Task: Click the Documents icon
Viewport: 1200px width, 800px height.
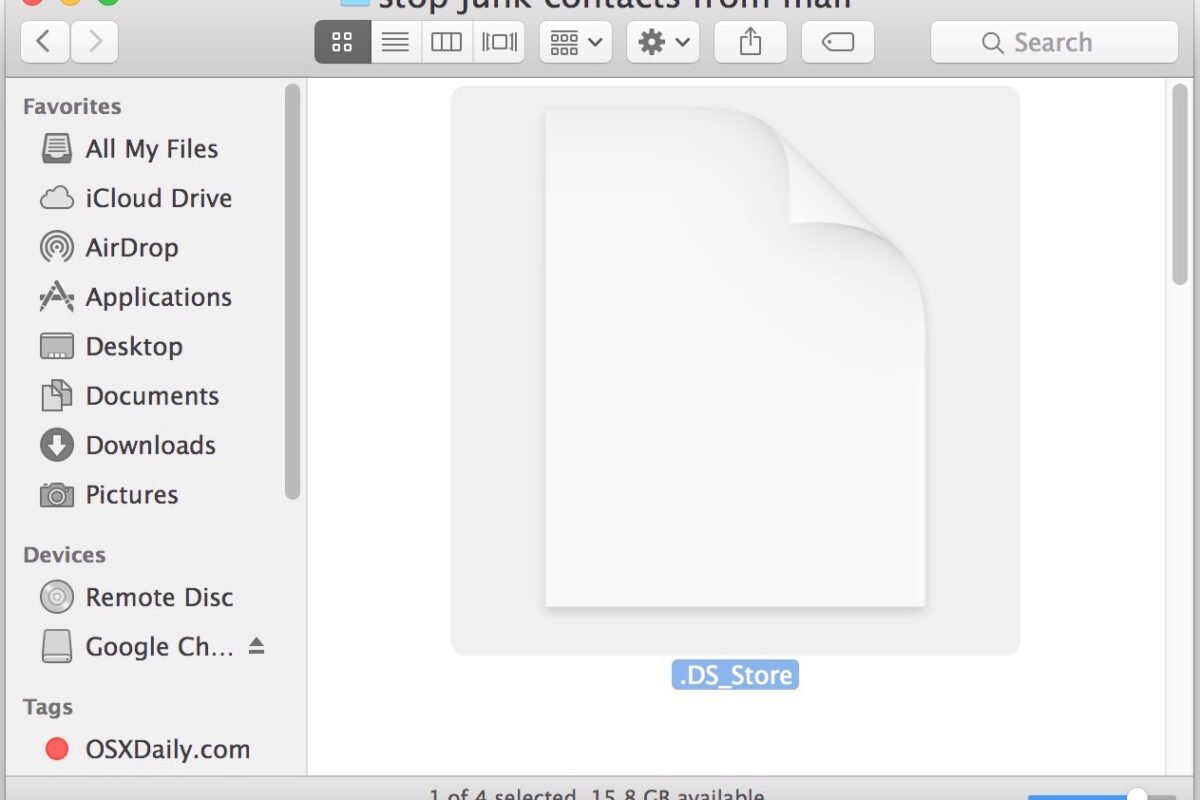Action: coord(57,396)
